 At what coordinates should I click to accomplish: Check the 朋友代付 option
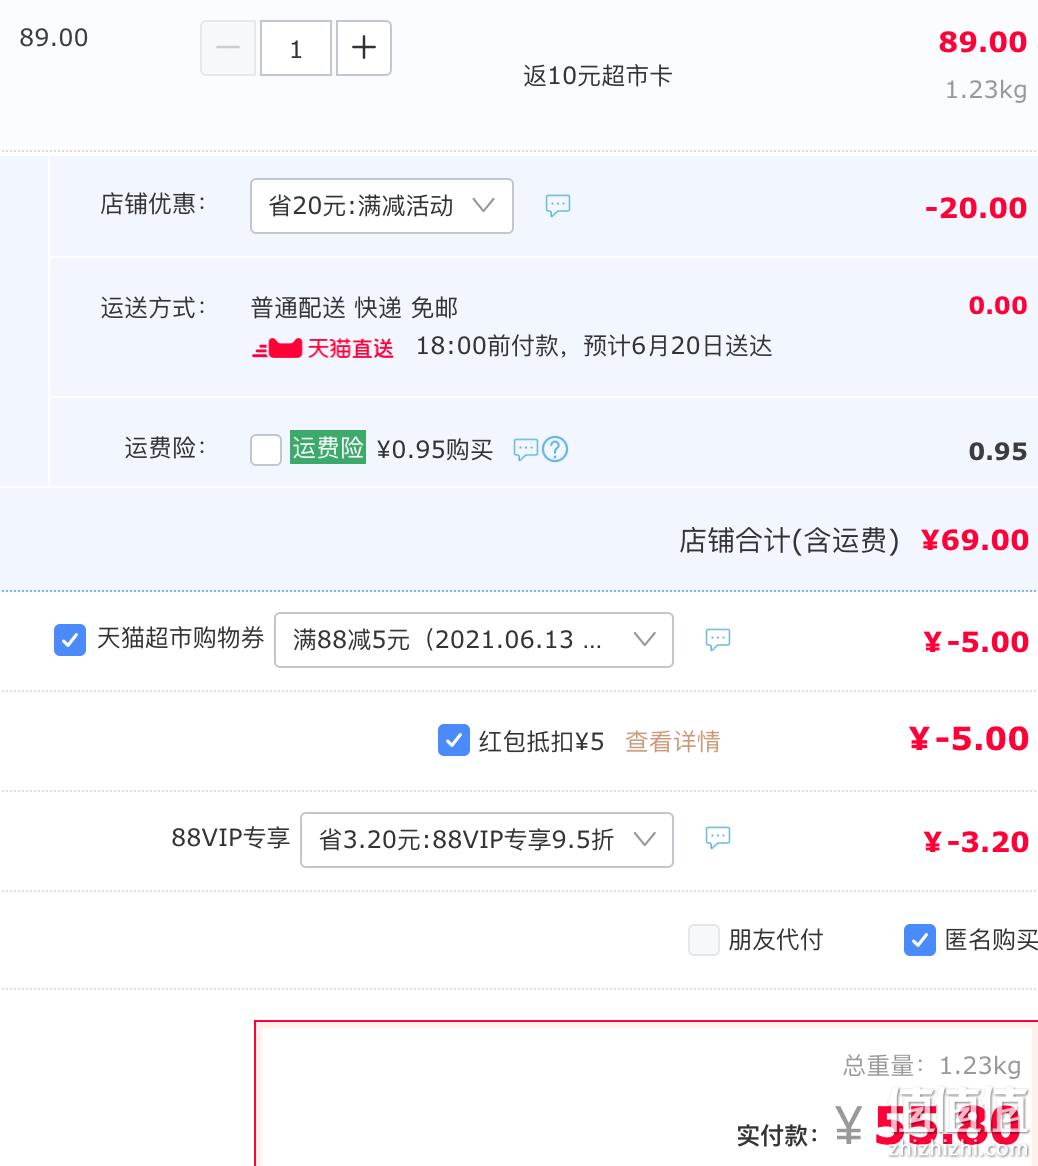point(703,940)
